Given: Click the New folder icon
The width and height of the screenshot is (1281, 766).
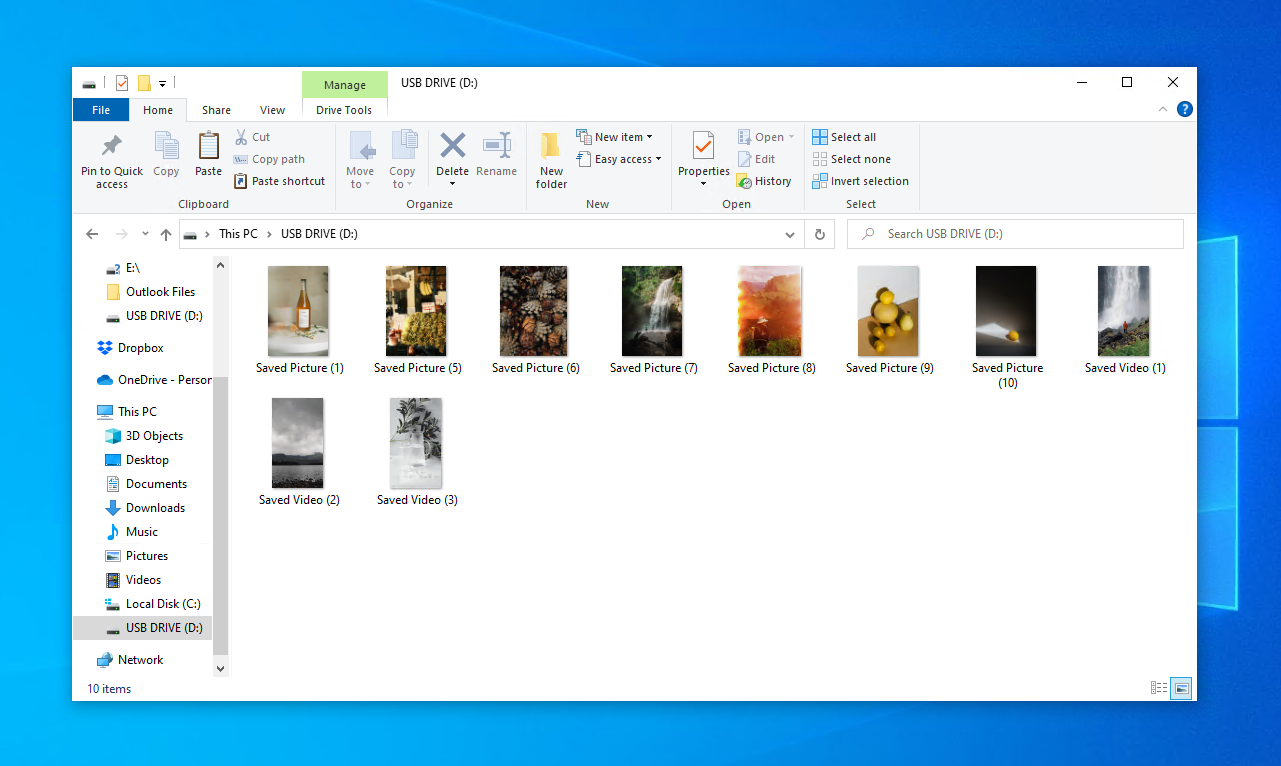Looking at the screenshot, I should [x=551, y=147].
